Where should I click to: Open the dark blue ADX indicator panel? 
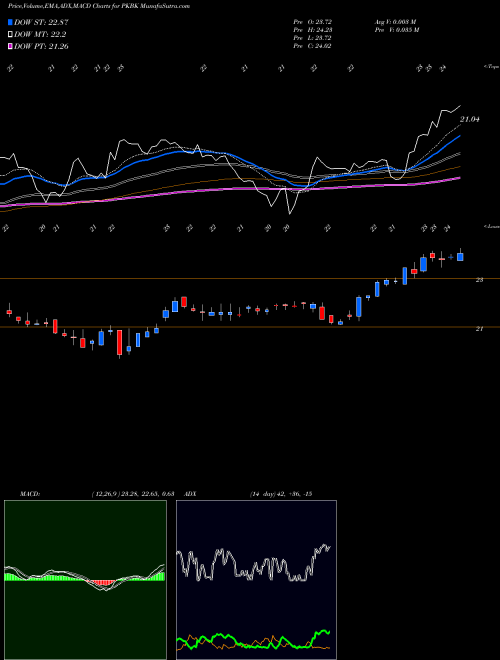[x=256, y=580]
